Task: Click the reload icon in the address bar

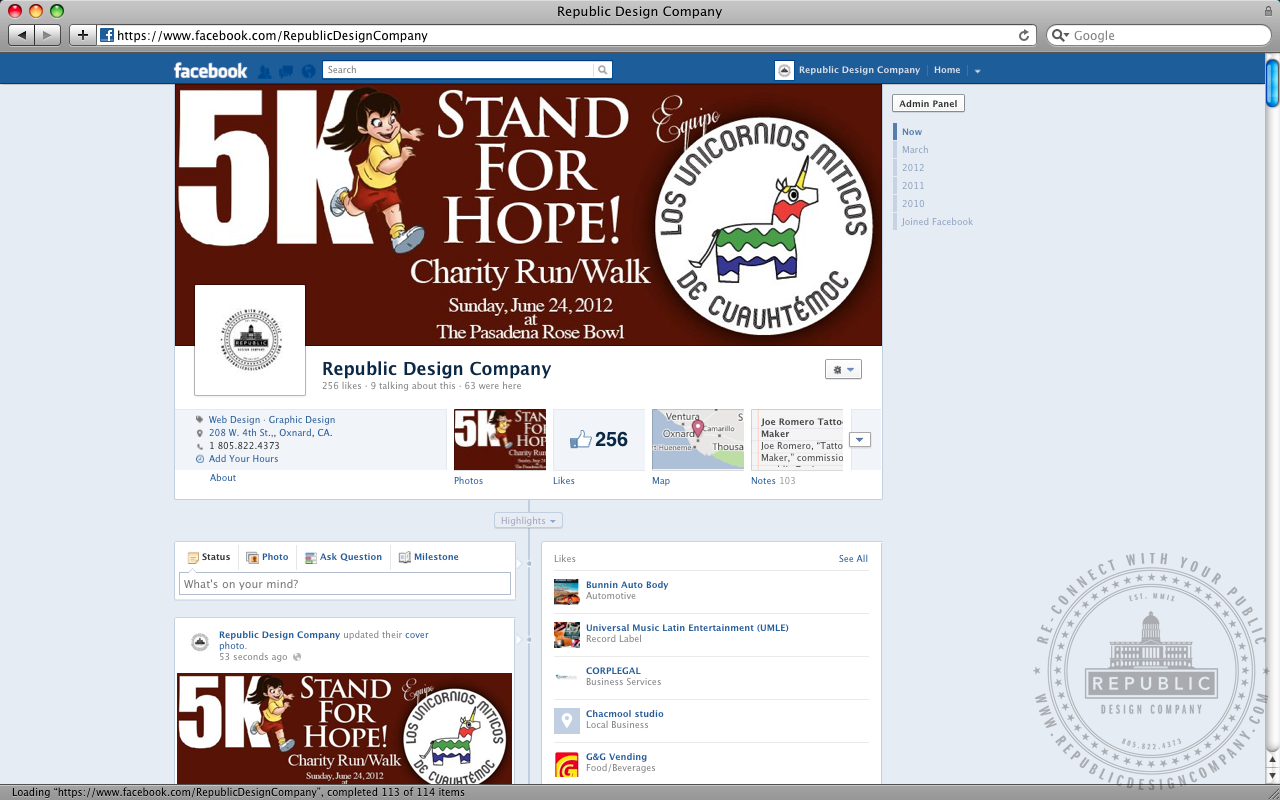Action: coord(1024,35)
